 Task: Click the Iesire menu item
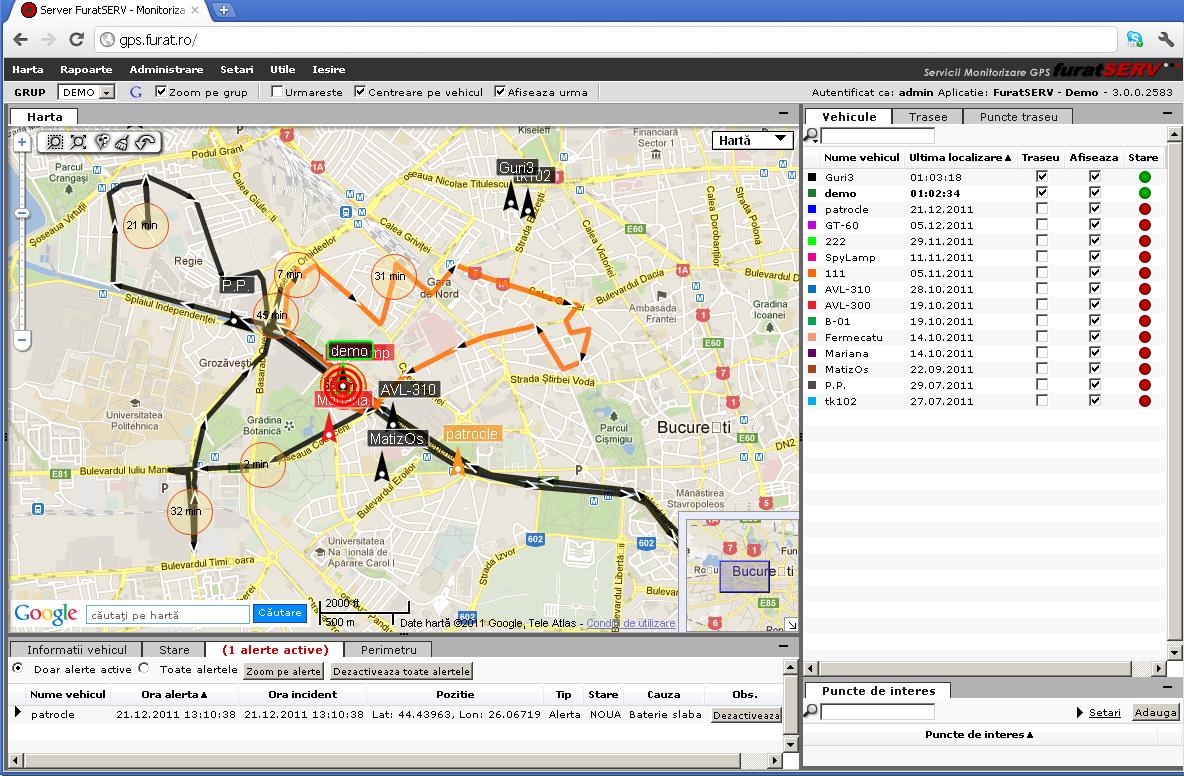pyautogui.click(x=328, y=69)
